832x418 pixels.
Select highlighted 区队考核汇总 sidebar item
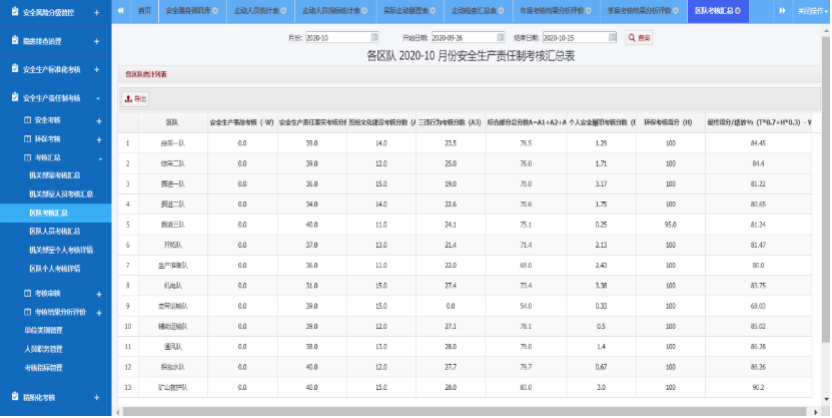(x=55, y=213)
